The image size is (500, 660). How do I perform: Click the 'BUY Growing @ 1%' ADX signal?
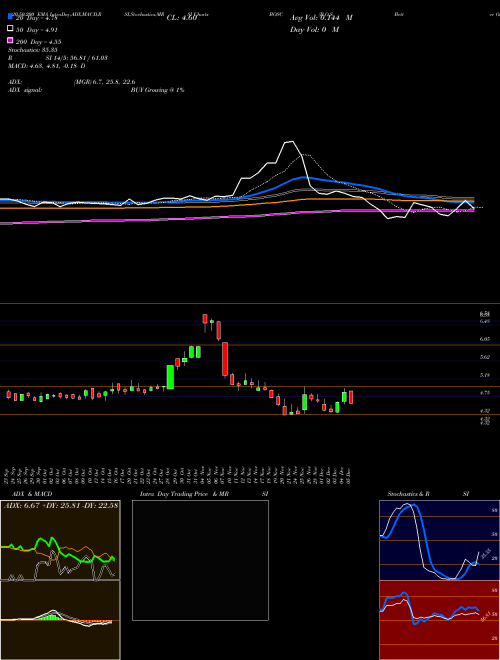coord(157,90)
